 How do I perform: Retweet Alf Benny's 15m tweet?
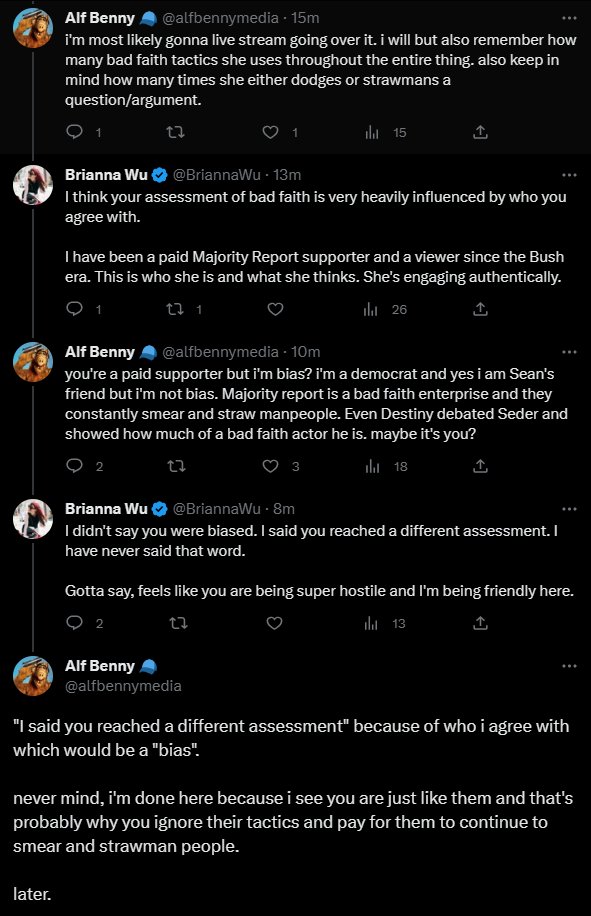tap(175, 132)
